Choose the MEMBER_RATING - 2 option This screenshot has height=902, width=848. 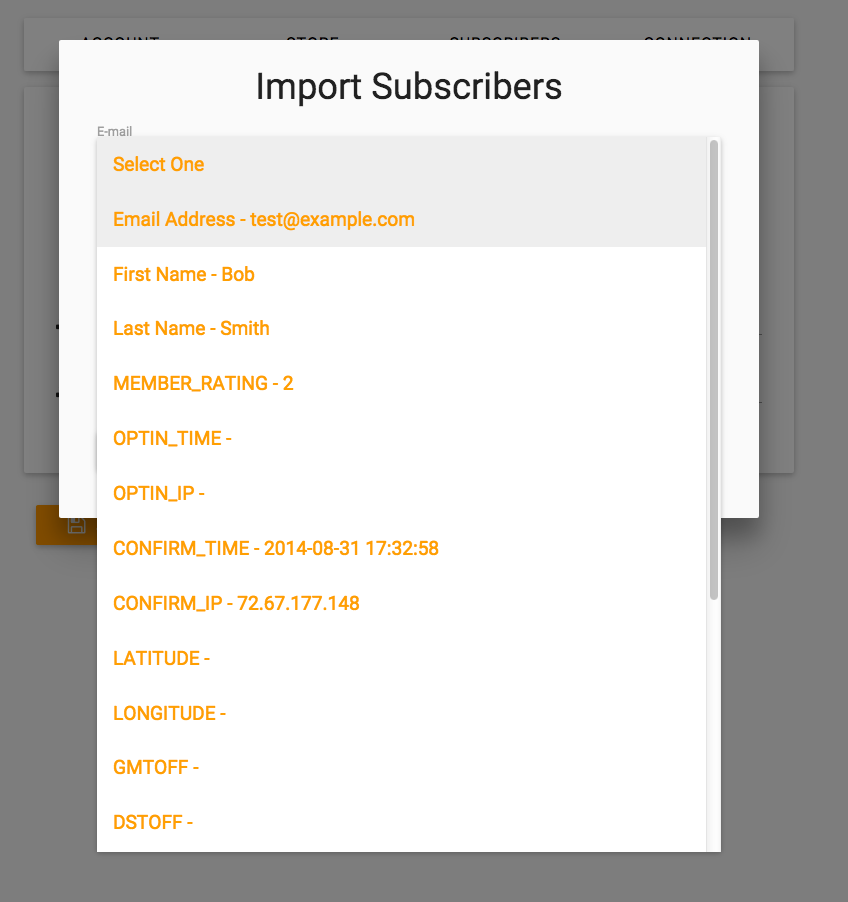tap(203, 383)
